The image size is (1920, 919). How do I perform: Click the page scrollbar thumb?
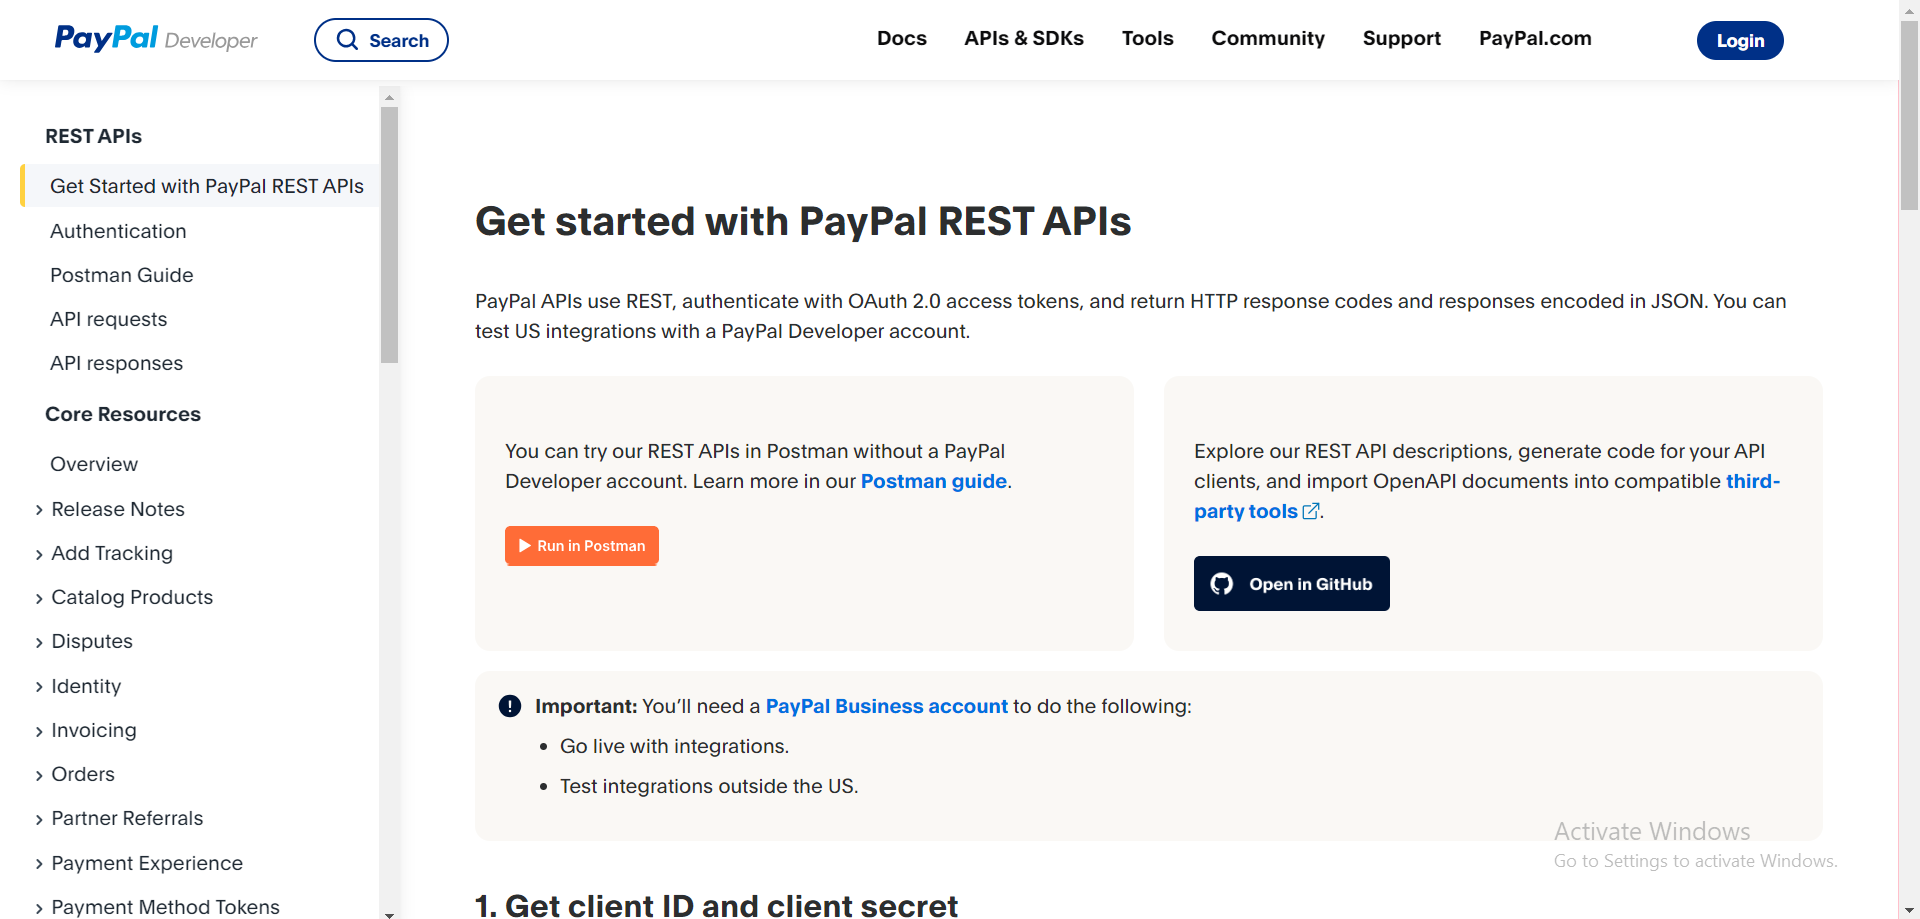1909,115
